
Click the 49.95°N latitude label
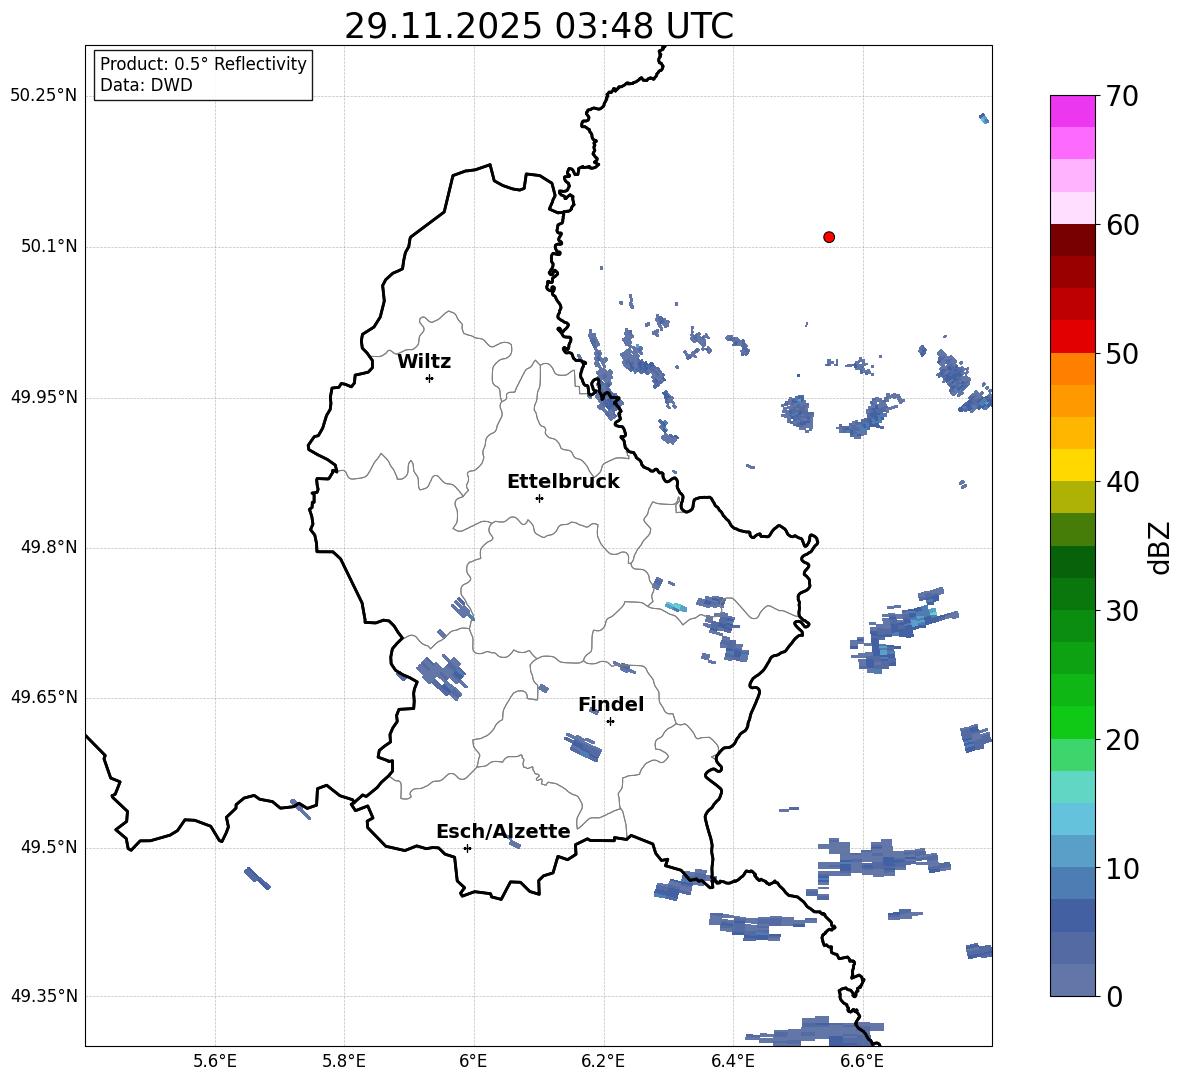pos(44,396)
